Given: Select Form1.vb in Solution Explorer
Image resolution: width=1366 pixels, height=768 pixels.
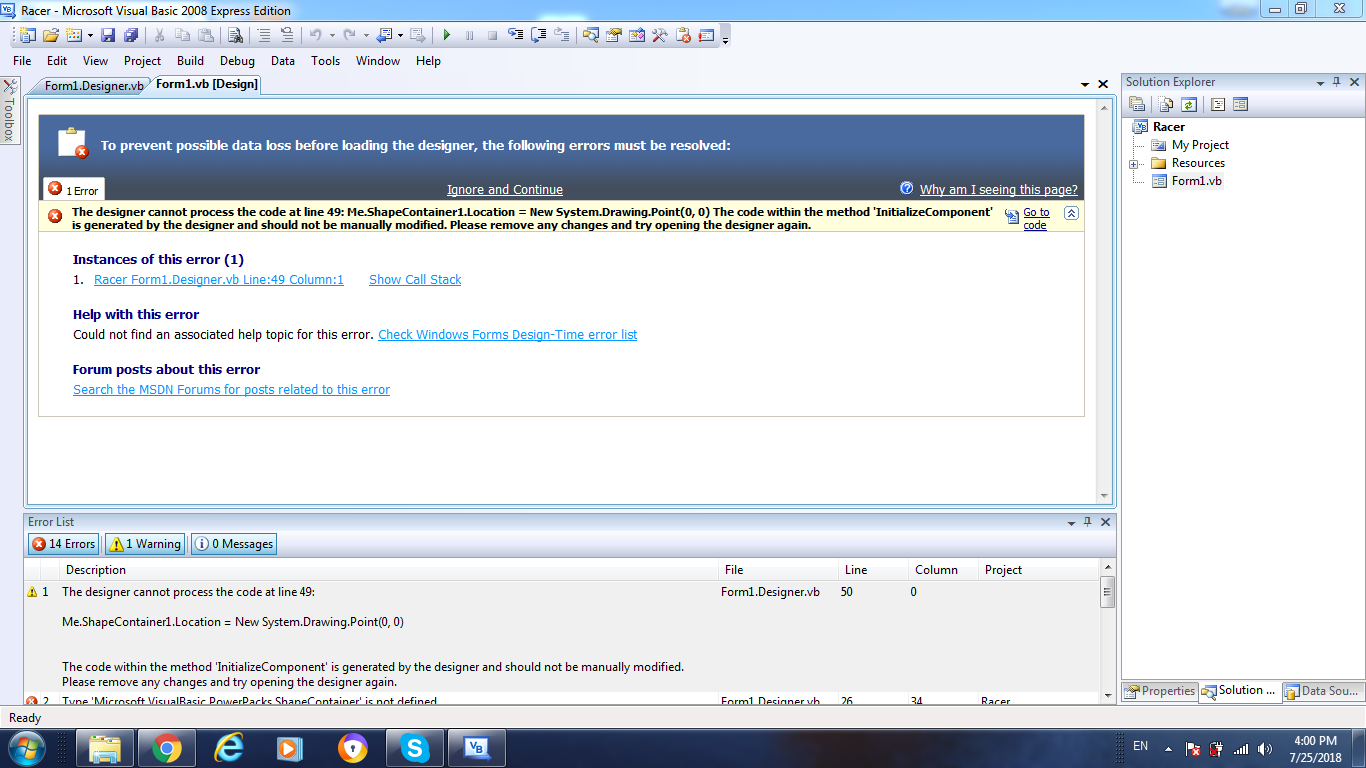Looking at the screenshot, I should coord(1196,181).
